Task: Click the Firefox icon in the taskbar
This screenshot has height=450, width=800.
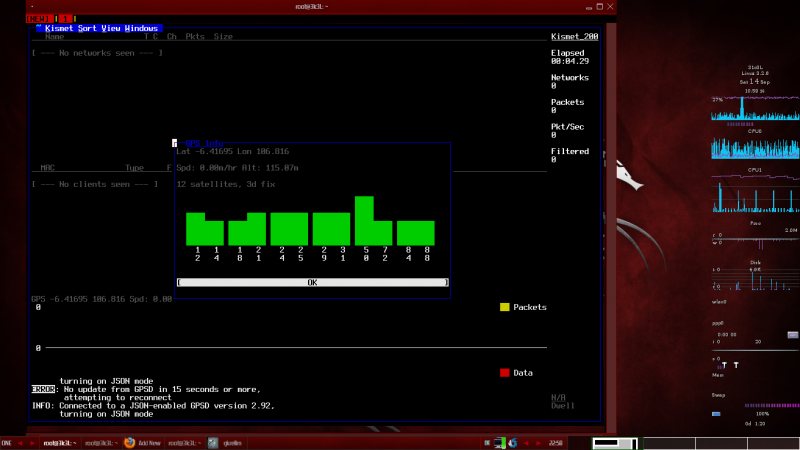Action: (129, 442)
